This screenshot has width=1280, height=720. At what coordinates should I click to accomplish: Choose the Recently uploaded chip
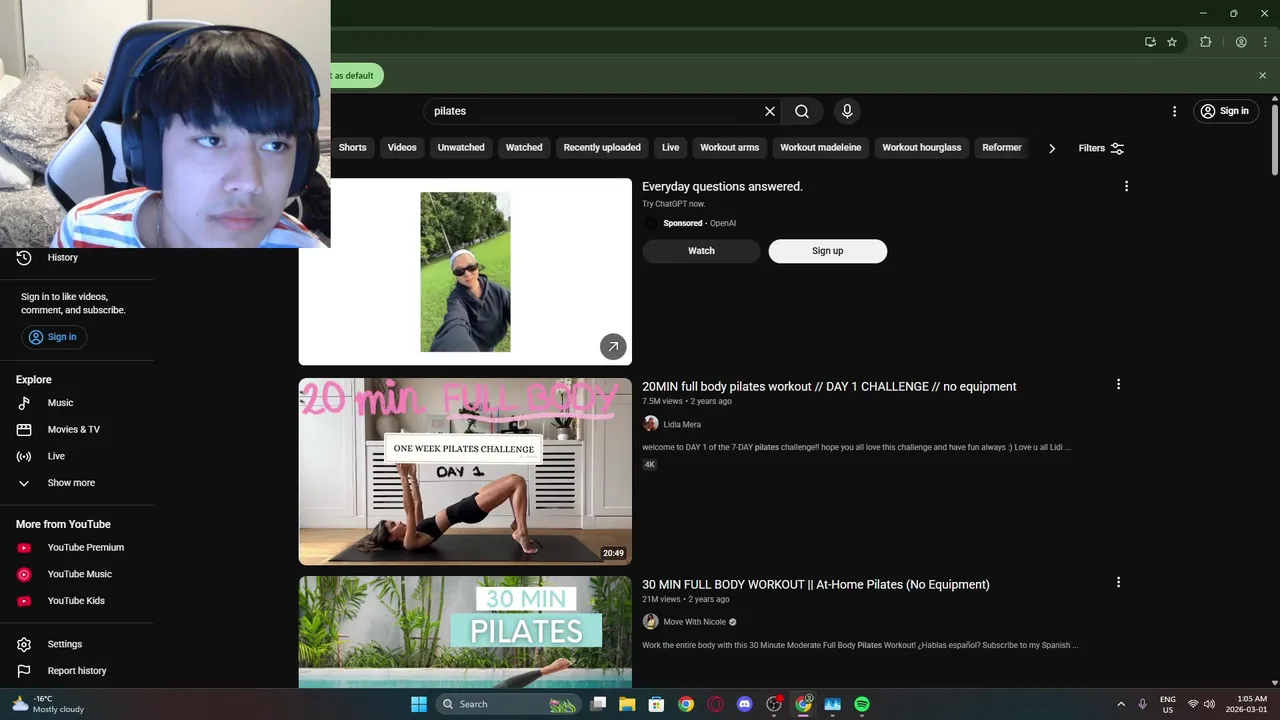(x=602, y=147)
